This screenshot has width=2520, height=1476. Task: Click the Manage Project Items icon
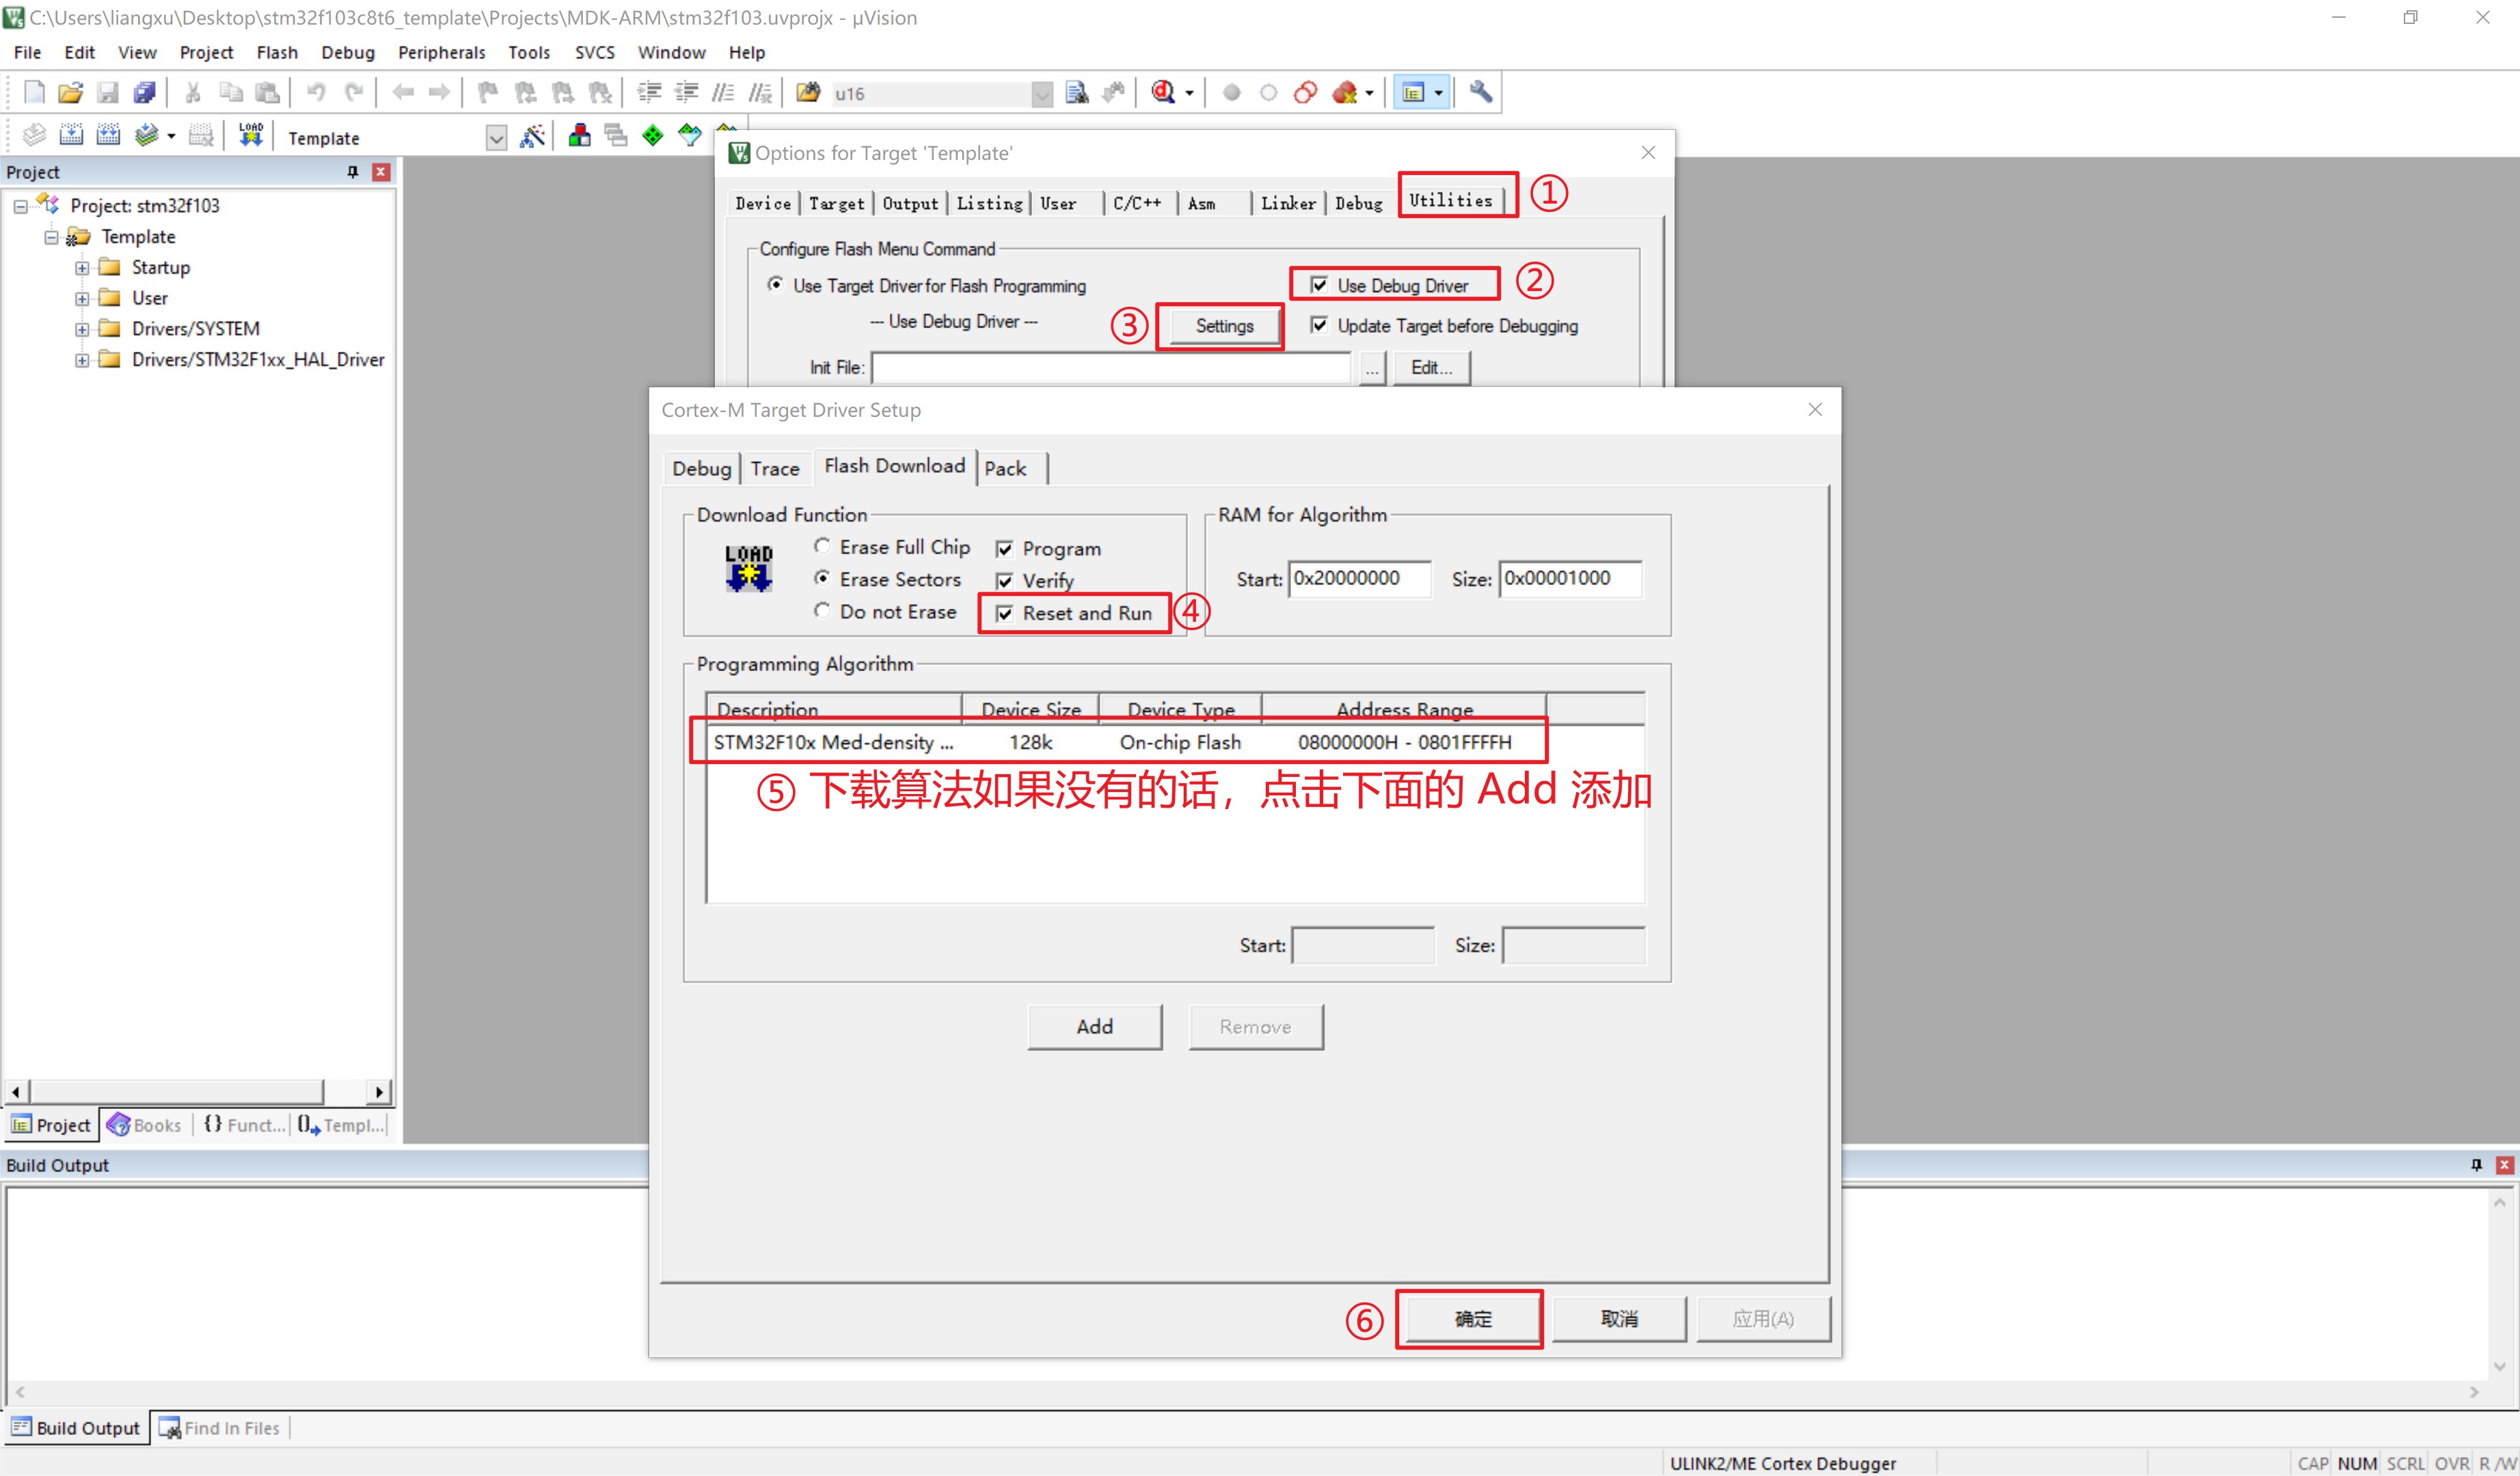point(579,136)
